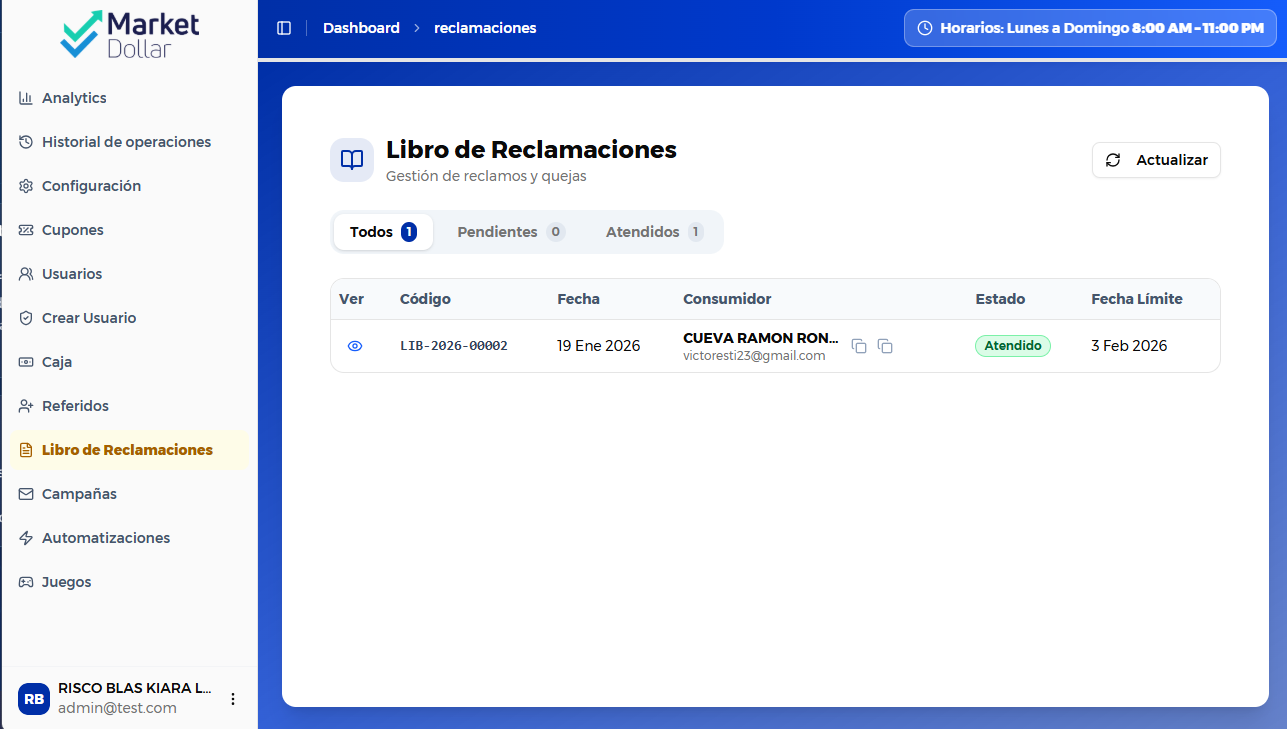The image size is (1287, 729).
Task: Click user name RISCO BLAS KIARA L...
Action: (135, 688)
